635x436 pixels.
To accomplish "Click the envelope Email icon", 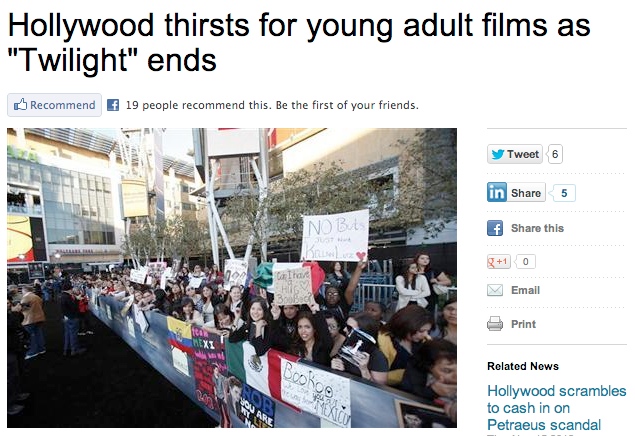I will pyautogui.click(x=495, y=290).
